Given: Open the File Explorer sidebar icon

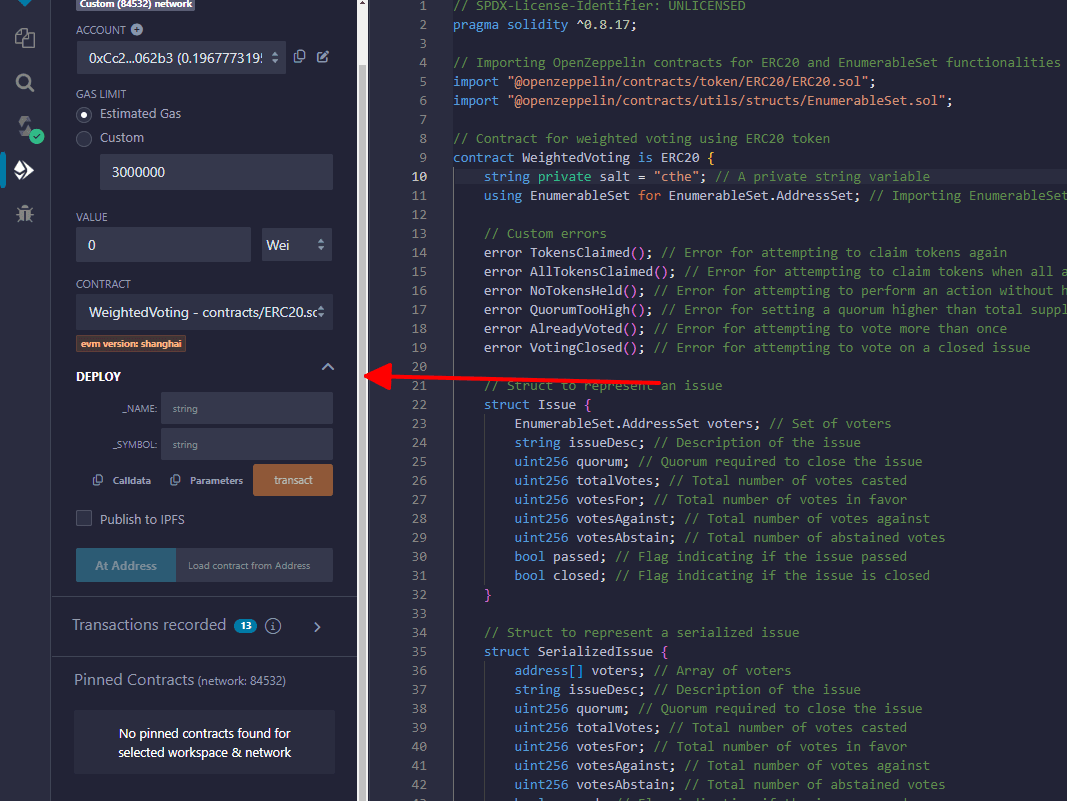Looking at the screenshot, I should coord(25,38).
